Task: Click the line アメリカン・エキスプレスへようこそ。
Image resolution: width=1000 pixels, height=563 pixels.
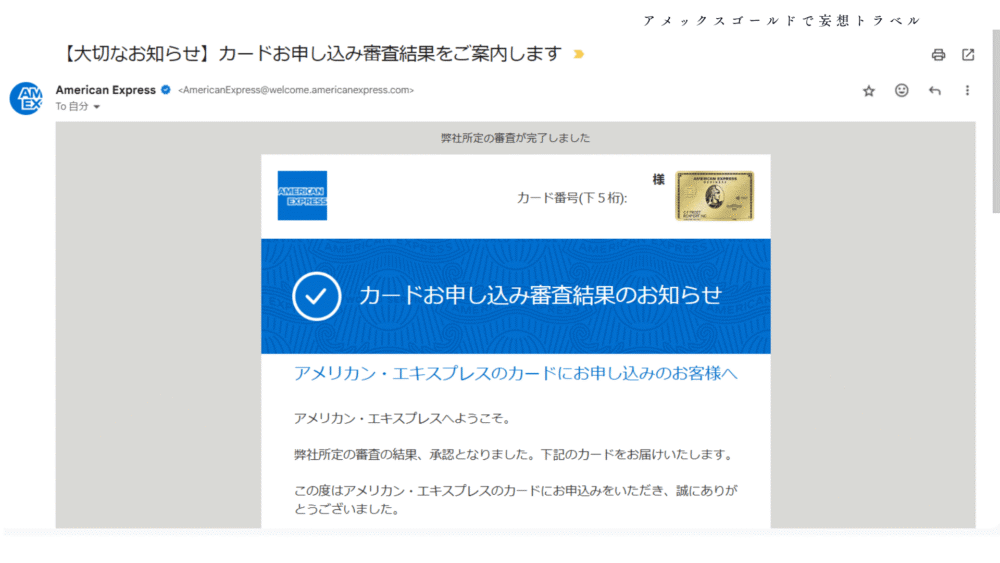Action: (403, 418)
